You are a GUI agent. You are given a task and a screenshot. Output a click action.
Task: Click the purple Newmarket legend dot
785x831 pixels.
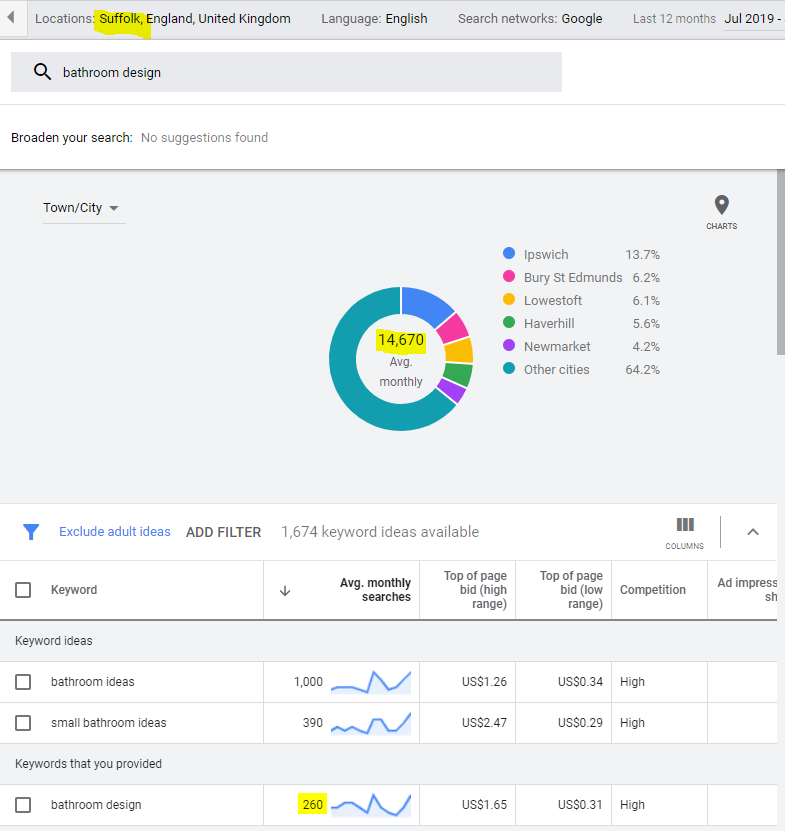(x=509, y=346)
